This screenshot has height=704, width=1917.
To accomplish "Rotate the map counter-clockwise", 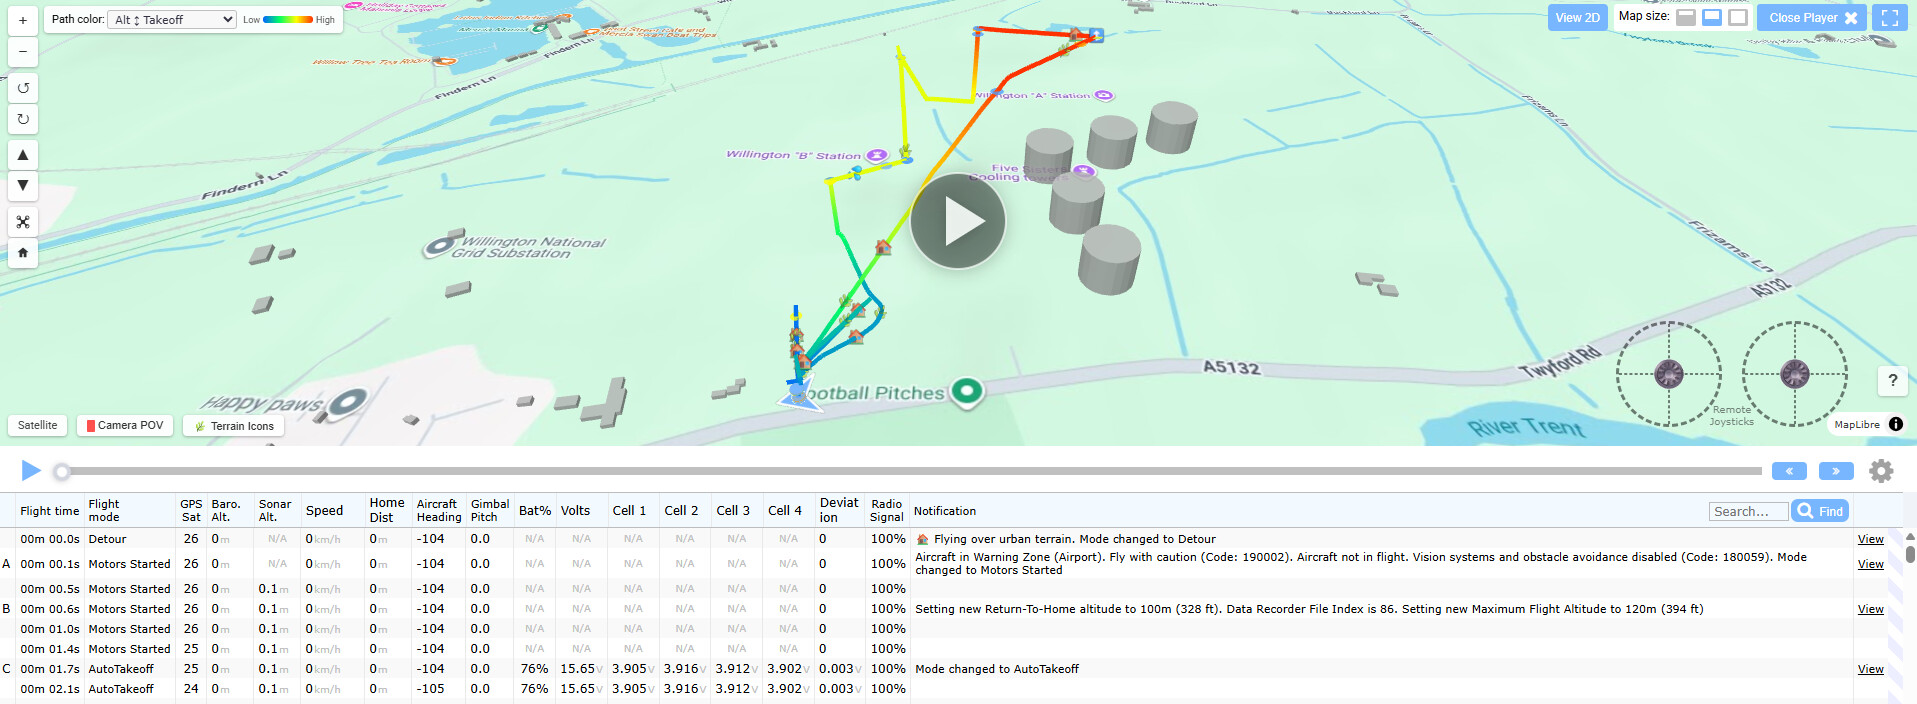I will tap(23, 88).
